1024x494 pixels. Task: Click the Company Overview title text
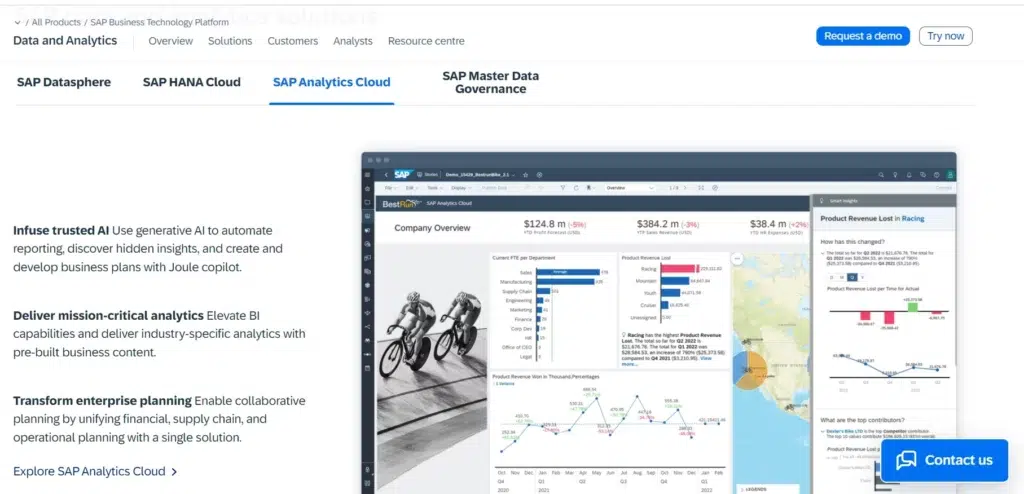pos(432,228)
